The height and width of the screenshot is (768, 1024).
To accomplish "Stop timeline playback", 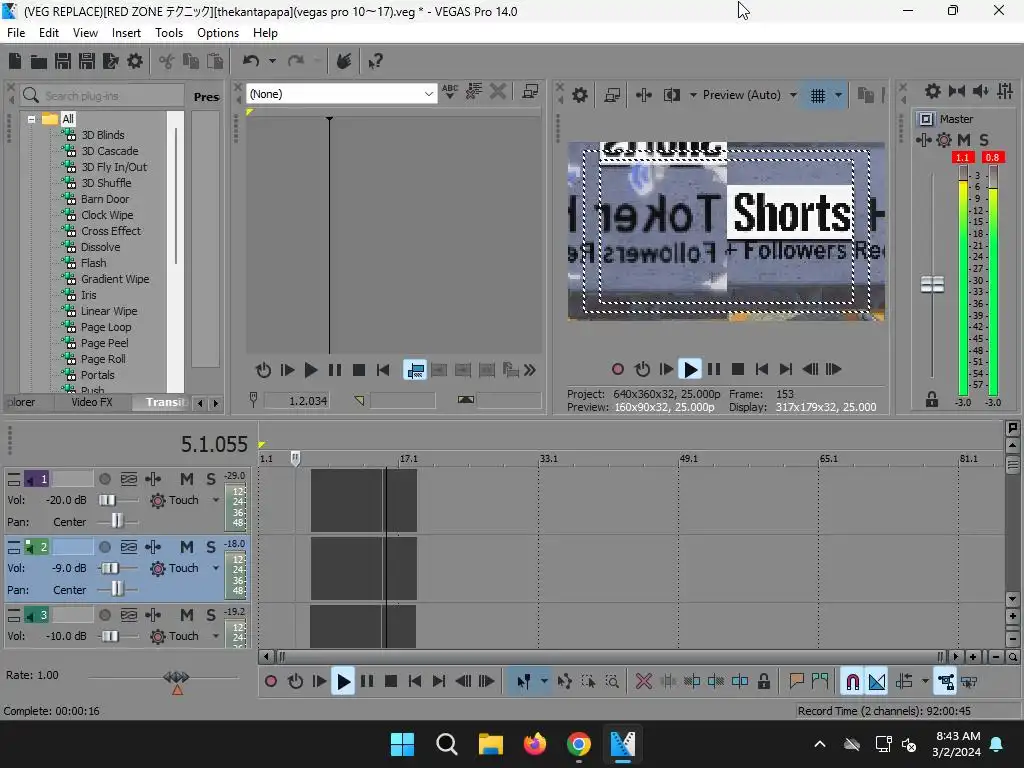I will click(x=391, y=682).
